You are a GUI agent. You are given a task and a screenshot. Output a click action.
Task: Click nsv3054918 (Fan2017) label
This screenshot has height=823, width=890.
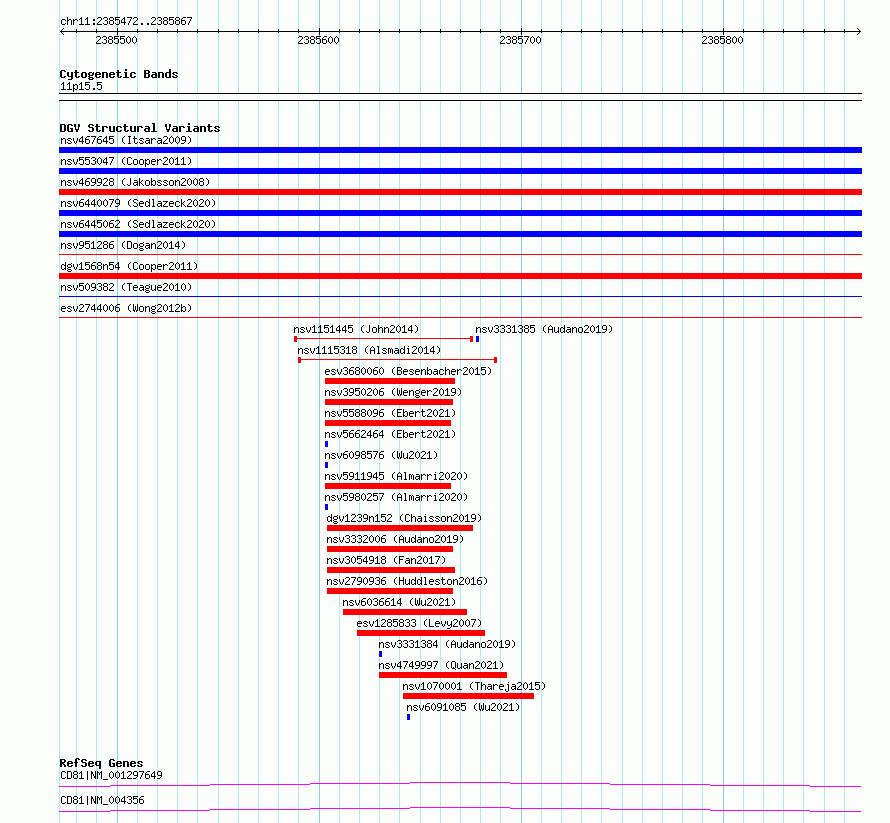pyautogui.click(x=386, y=560)
